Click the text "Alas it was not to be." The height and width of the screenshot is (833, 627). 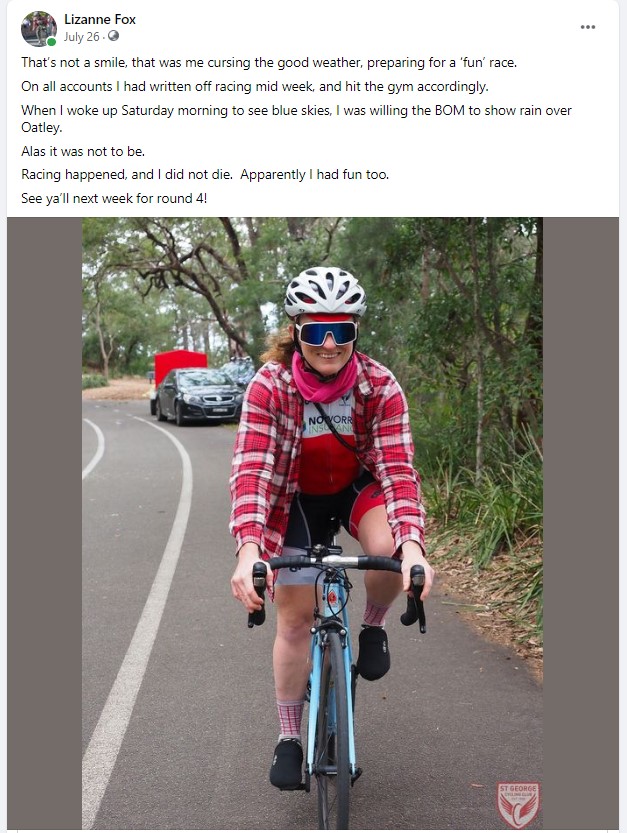coord(83,151)
